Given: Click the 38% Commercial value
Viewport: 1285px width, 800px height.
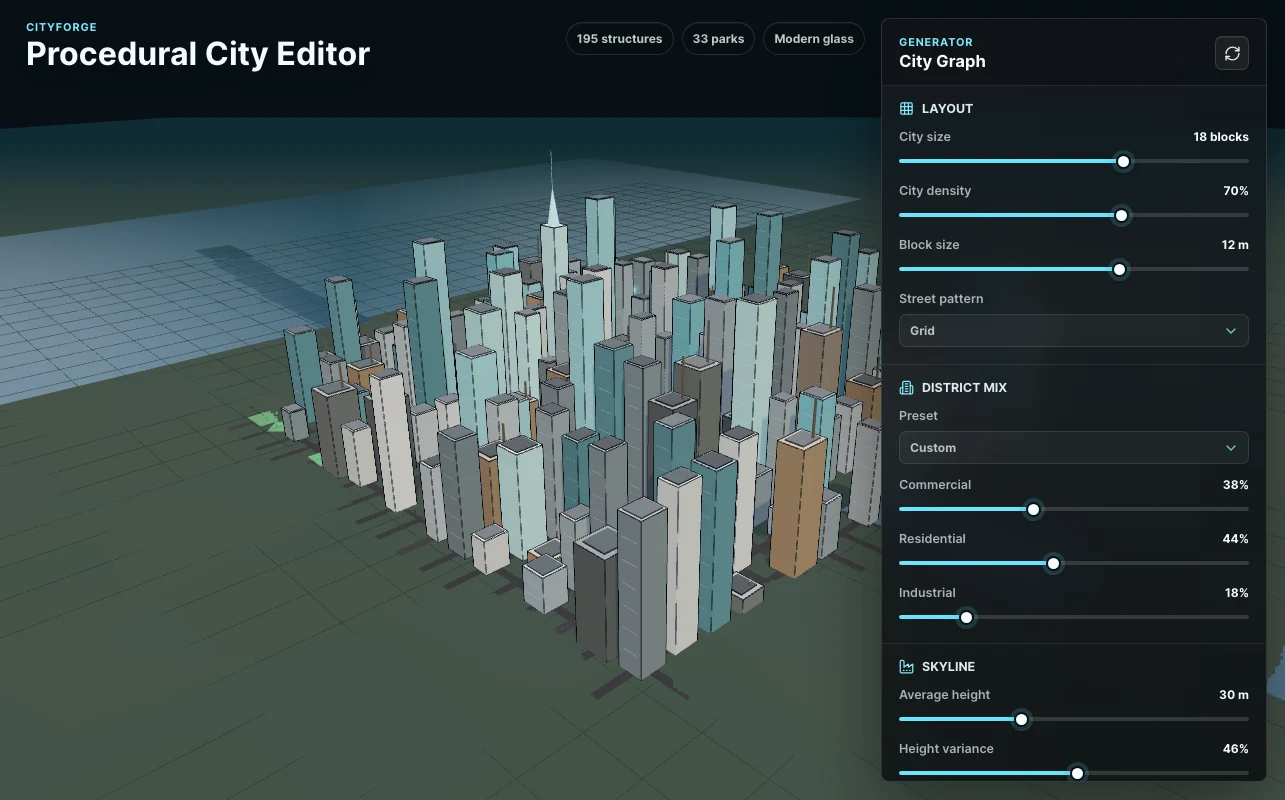Looking at the screenshot, I should pos(1236,485).
